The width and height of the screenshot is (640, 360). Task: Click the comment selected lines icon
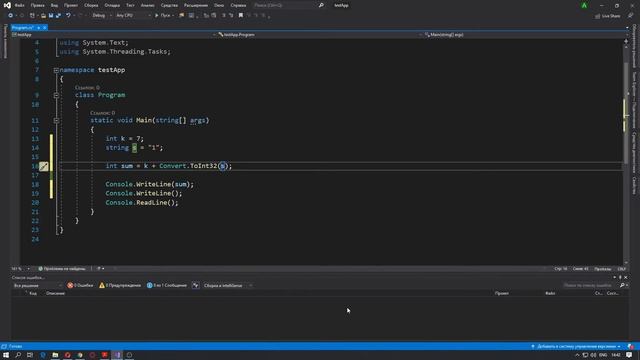(224, 16)
